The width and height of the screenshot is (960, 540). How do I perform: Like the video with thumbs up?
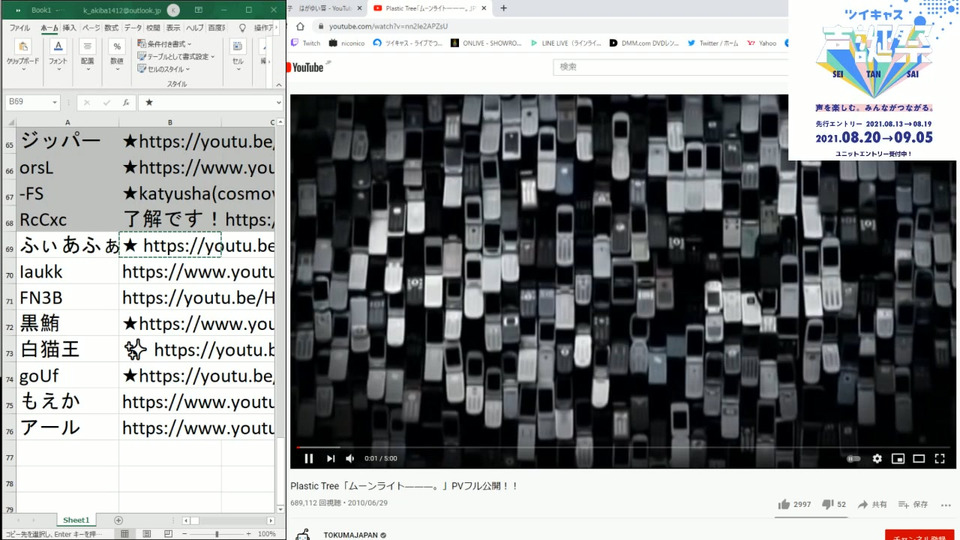coord(784,504)
